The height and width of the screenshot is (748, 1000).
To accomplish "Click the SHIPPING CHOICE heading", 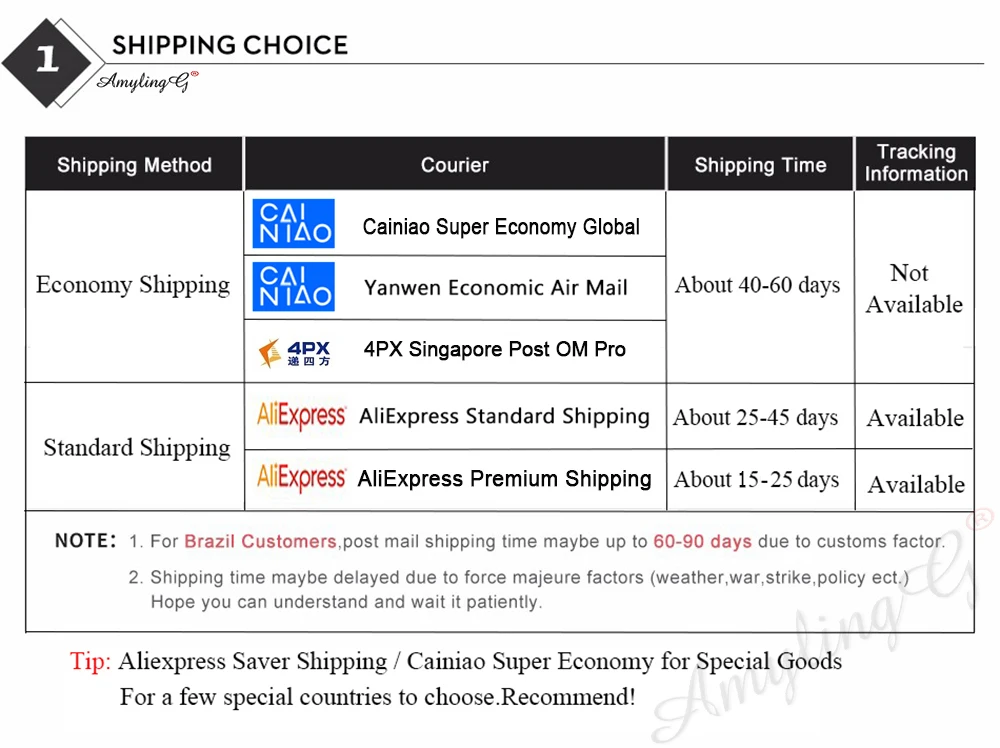I will point(230,45).
